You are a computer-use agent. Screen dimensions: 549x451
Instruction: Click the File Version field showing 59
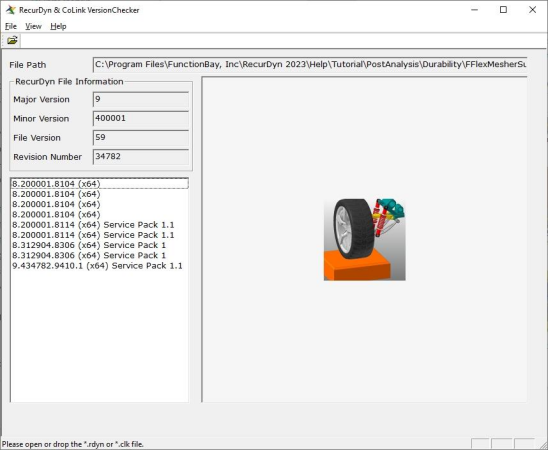tap(141, 138)
